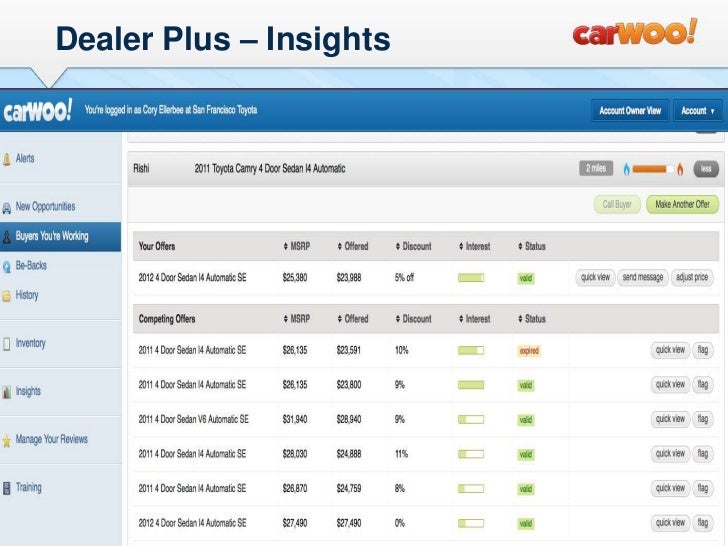Click the Call Buyer button

click(x=617, y=204)
